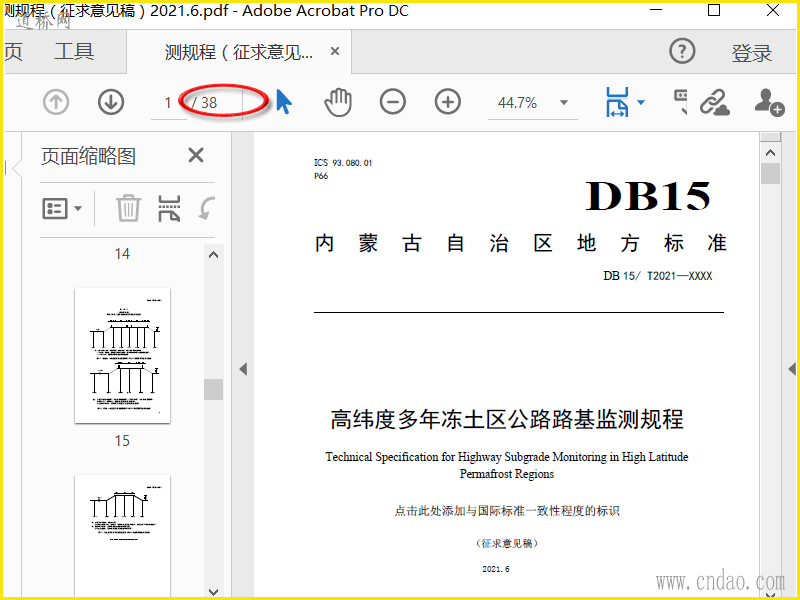
Task: Expand the right tools pane arrow
Action: pos(792,369)
